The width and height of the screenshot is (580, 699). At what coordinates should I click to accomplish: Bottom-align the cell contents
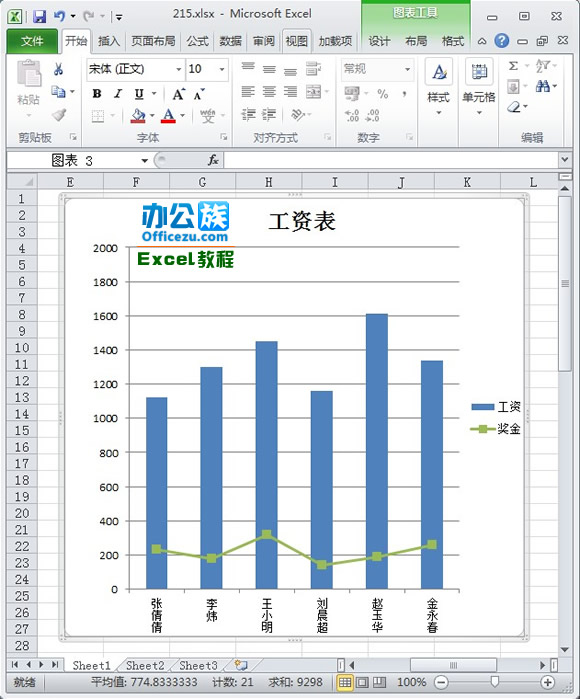(290, 70)
